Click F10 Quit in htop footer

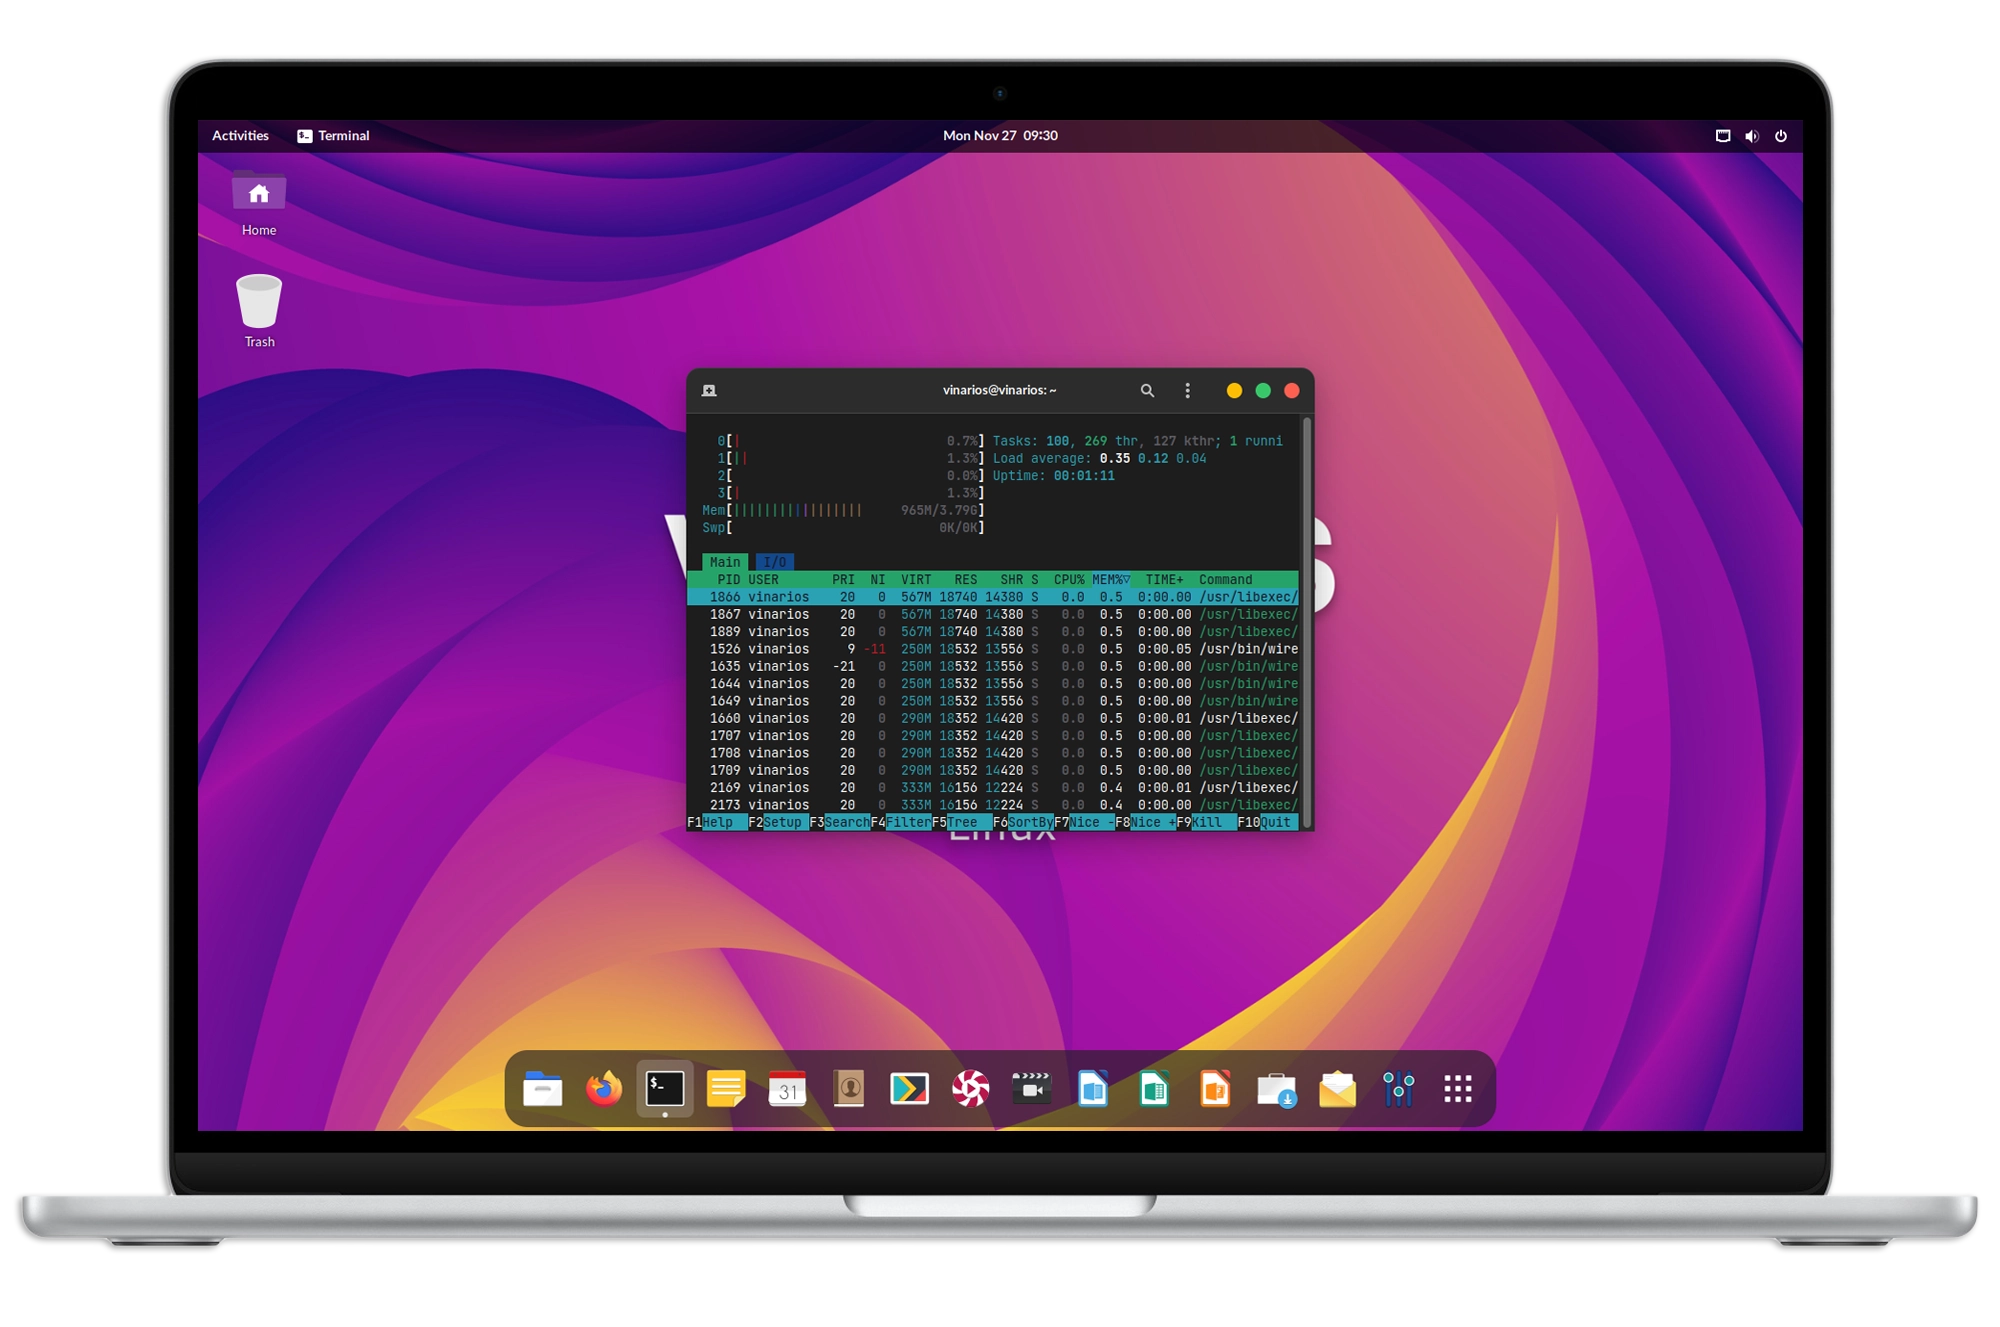pyautogui.click(x=1267, y=823)
